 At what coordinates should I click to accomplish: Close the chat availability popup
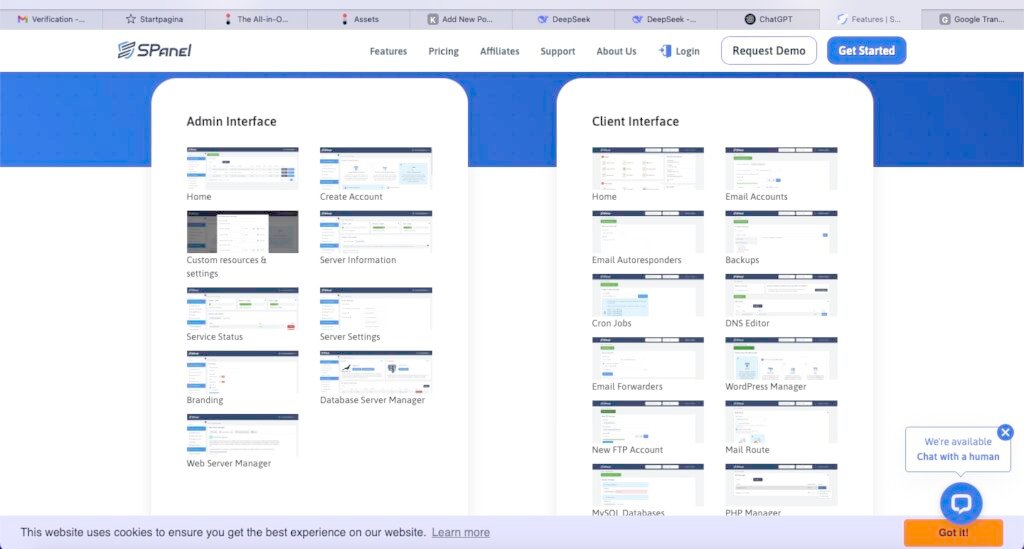tap(1005, 432)
